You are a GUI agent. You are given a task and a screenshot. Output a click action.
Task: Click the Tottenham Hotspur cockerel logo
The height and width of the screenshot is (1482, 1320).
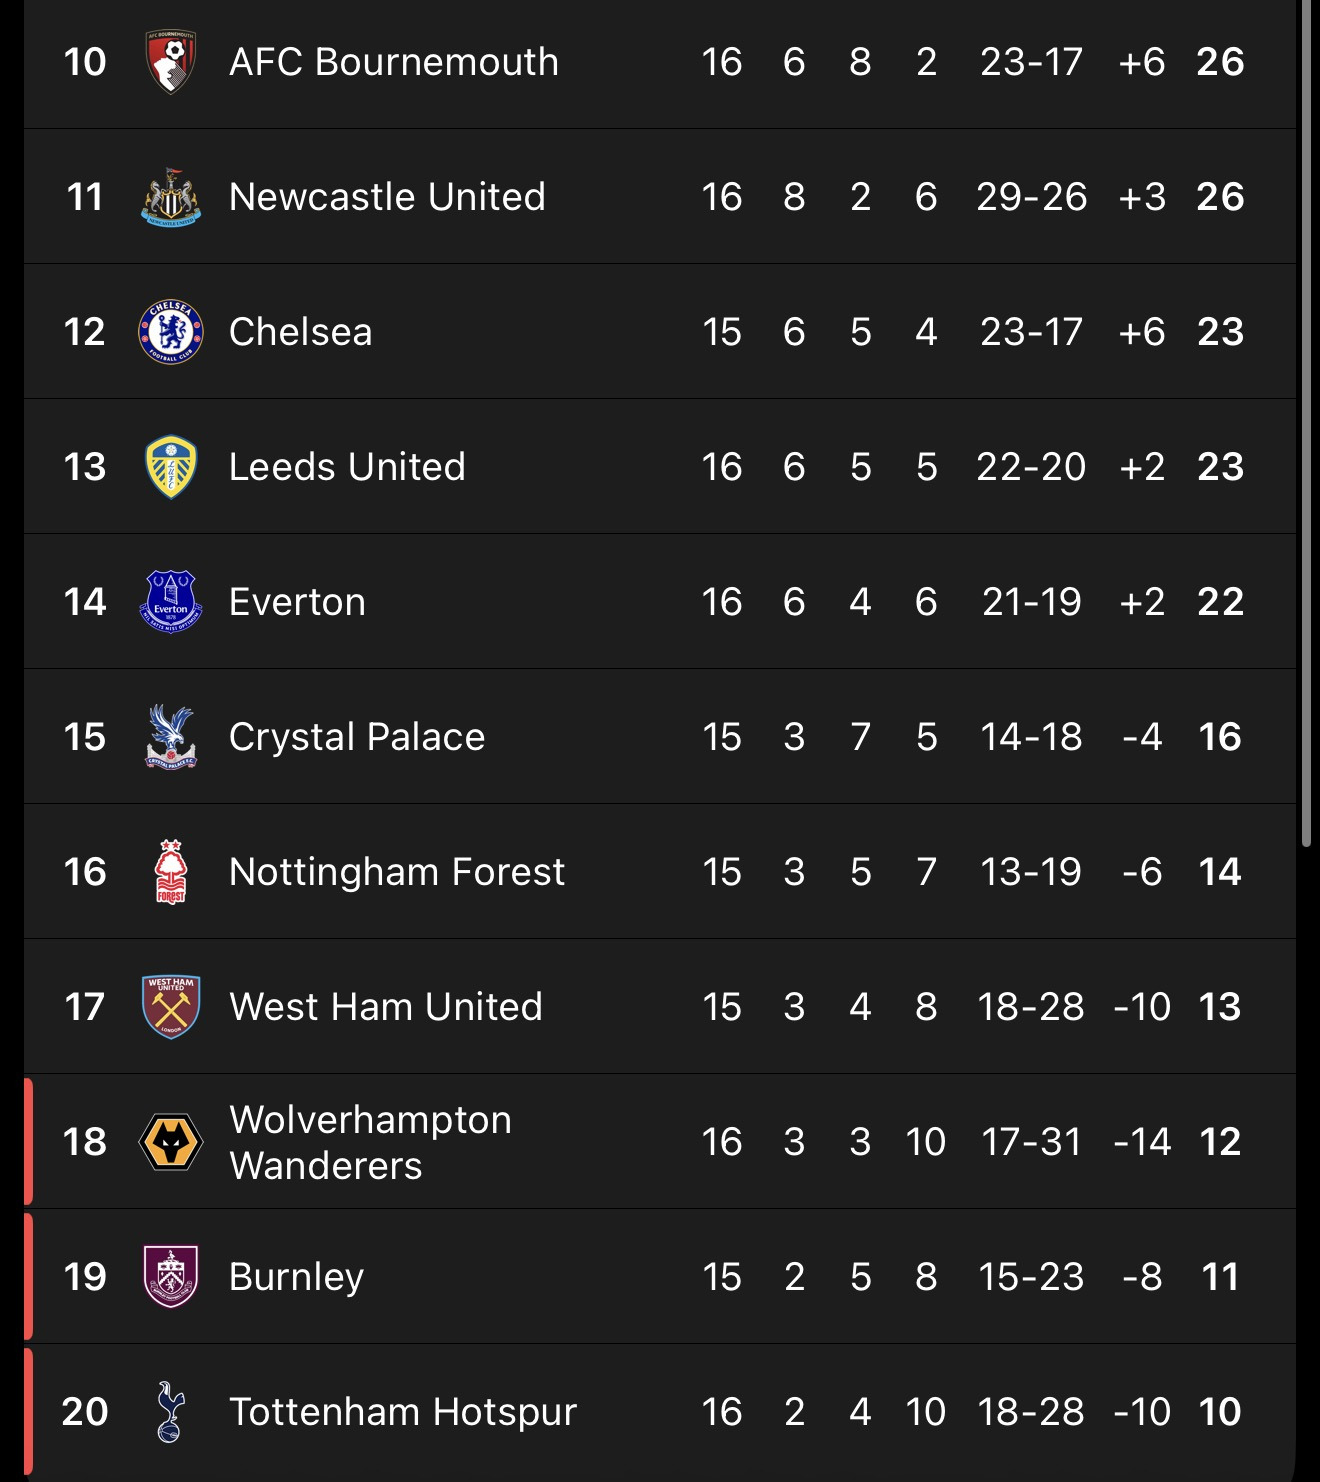pyautogui.click(x=171, y=1412)
